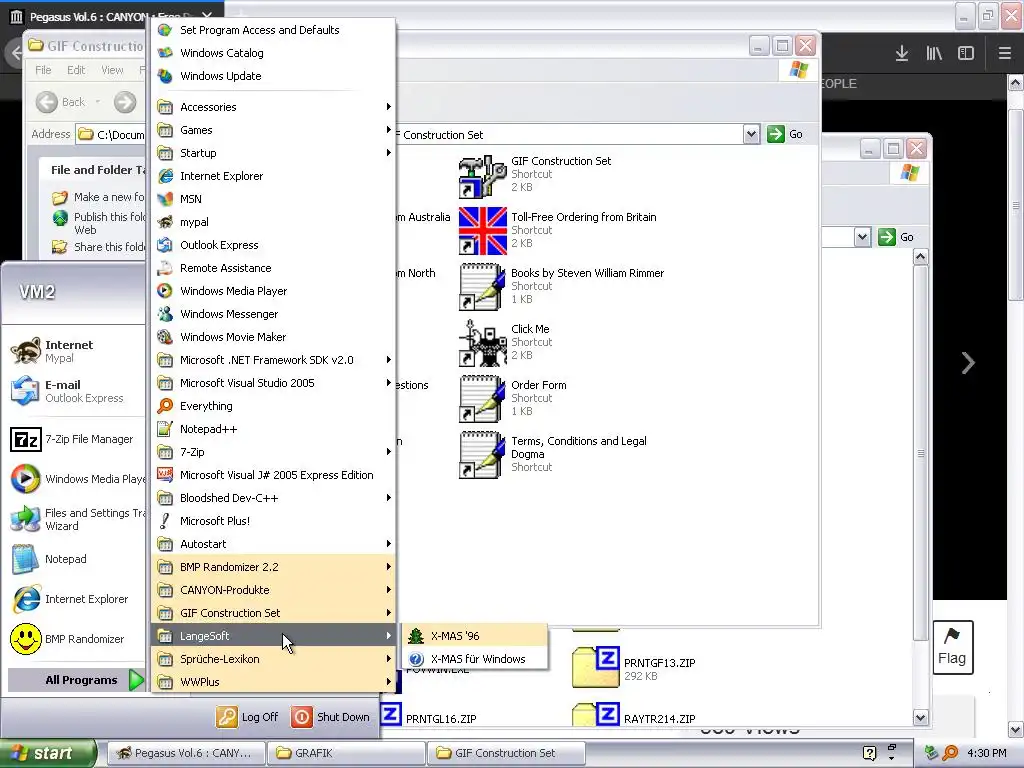Open X-MAS für Windows help file
The height and width of the screenshot is (768, 1024).
(x=474, y=658)
